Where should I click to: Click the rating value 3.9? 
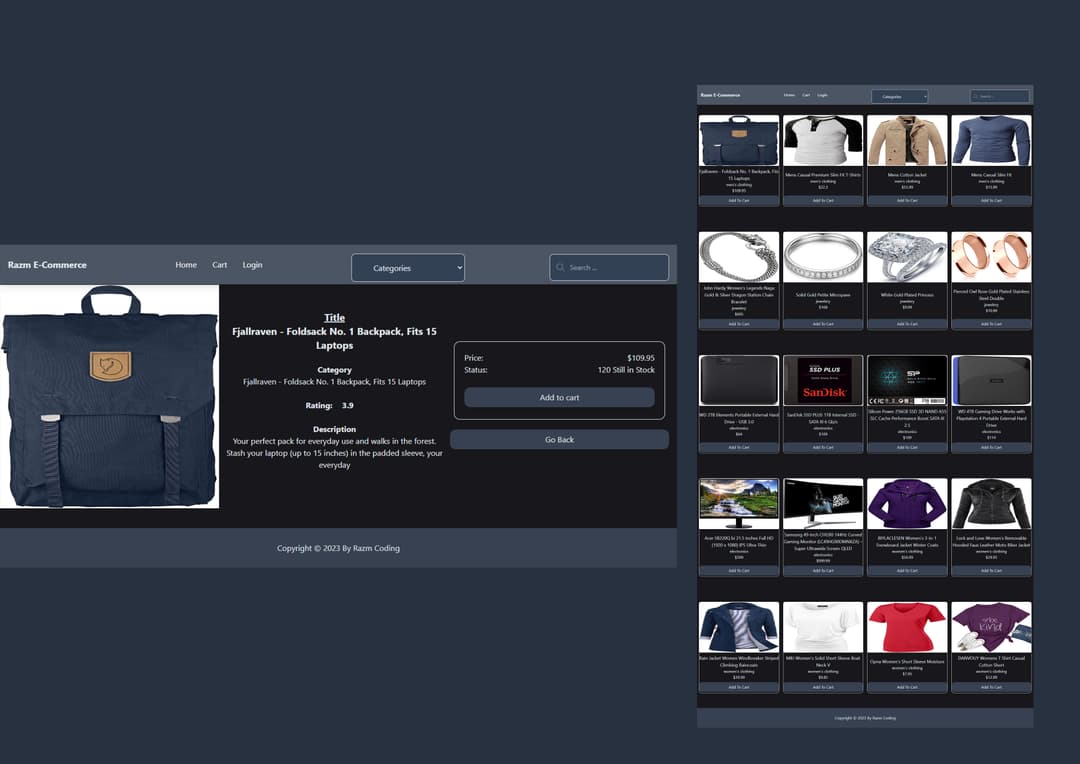pos(348,406)
